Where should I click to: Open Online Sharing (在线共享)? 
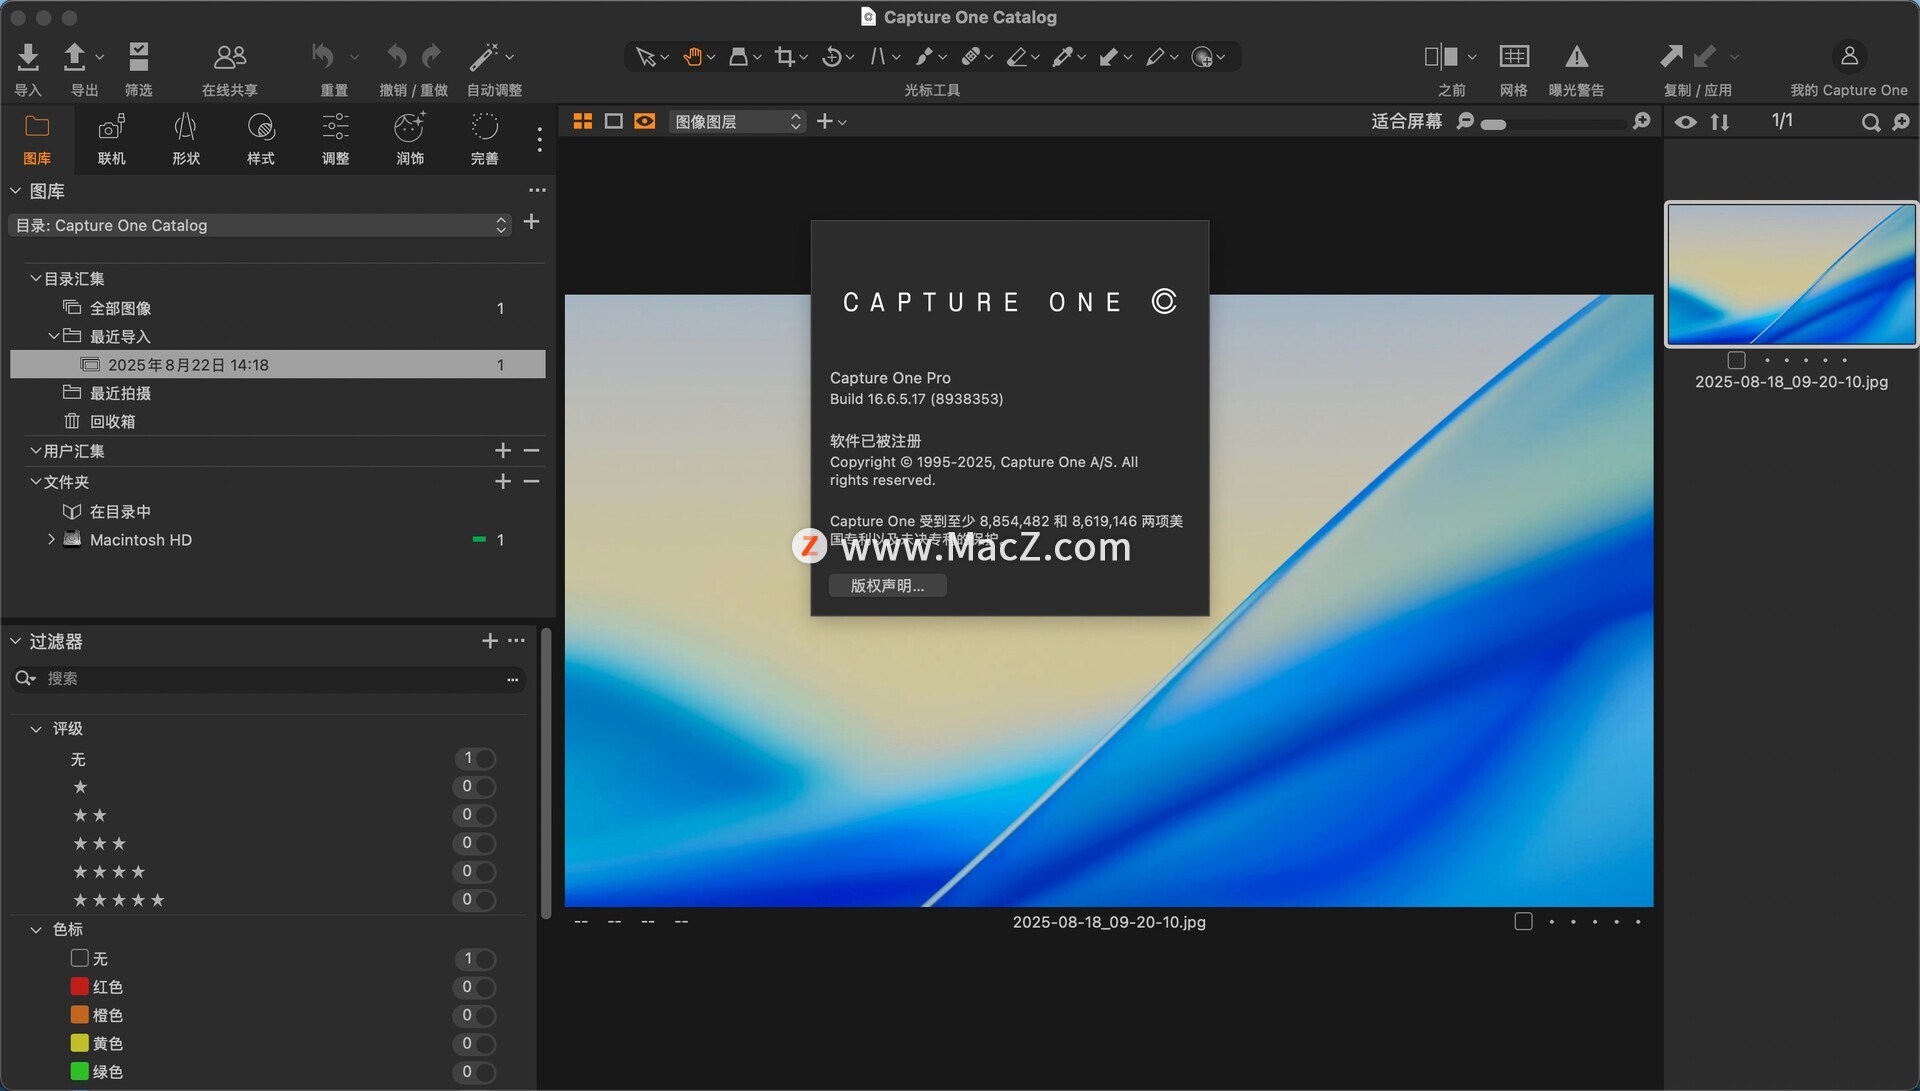tap(230, 57)
